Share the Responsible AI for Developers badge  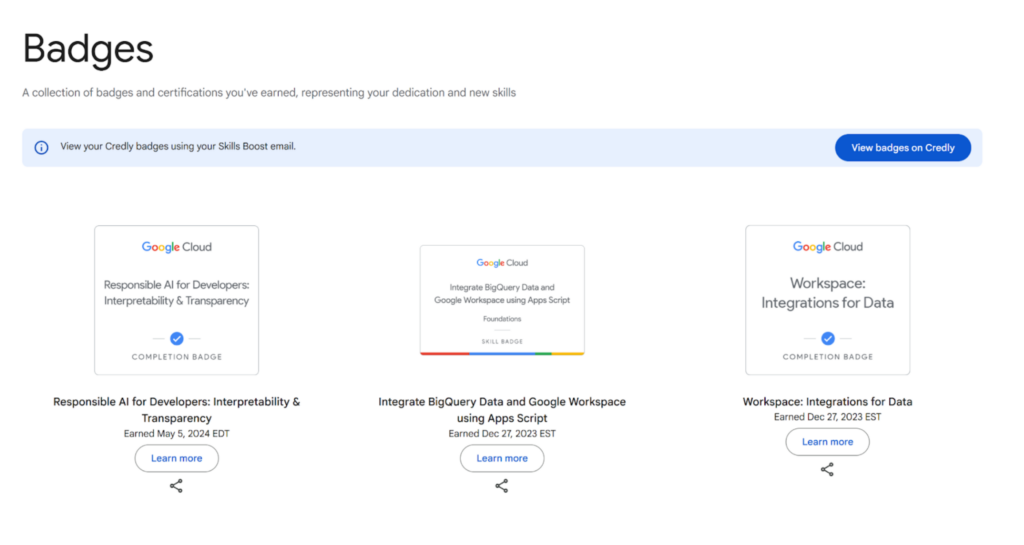(x=176, y=486)
